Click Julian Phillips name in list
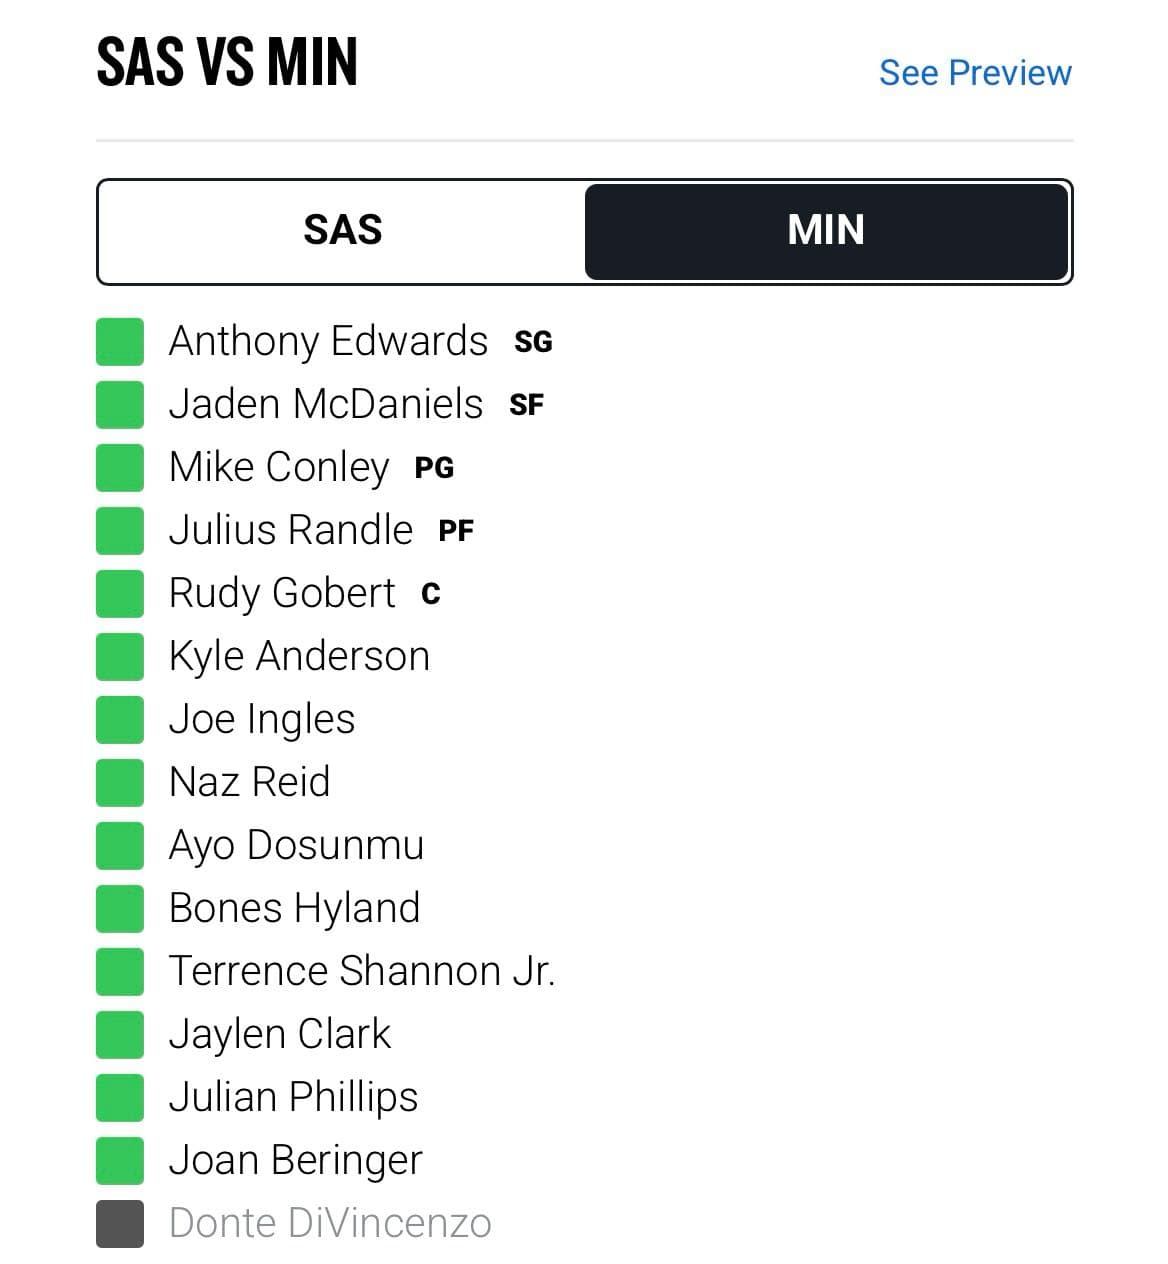This screenshot has width=1168, height=1264. click(x=293, y=1097)
